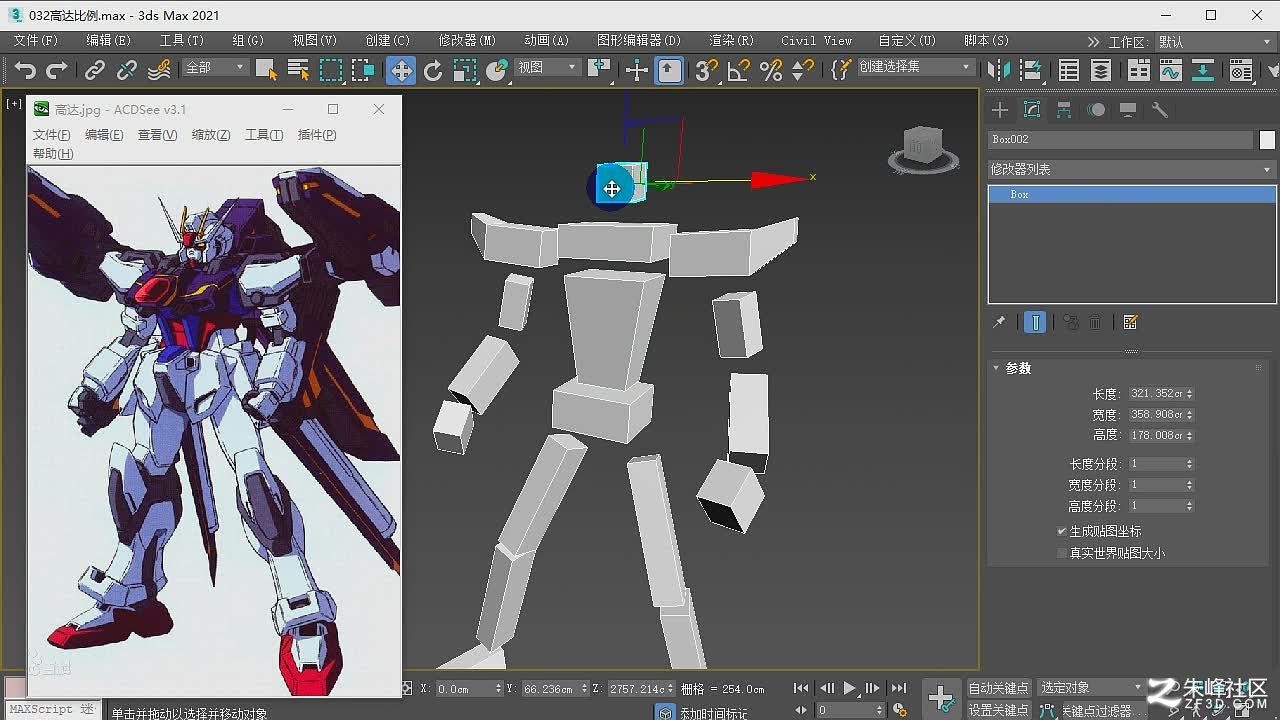1280x720 pixels.
Task: Activate the Select and Scale tool
Action: [465, 70]
